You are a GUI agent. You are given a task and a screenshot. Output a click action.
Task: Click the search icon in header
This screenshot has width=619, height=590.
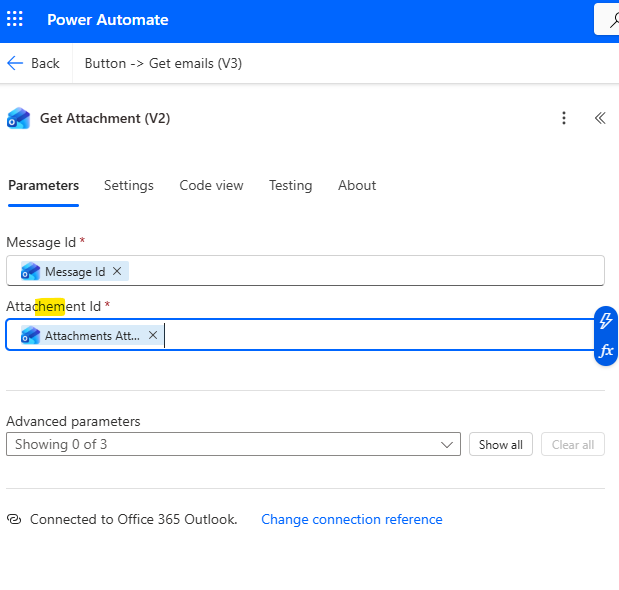point(613,19)
